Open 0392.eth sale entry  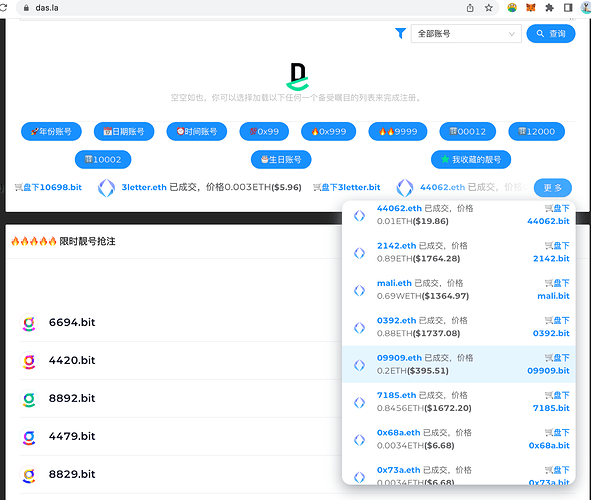[397, 320]
